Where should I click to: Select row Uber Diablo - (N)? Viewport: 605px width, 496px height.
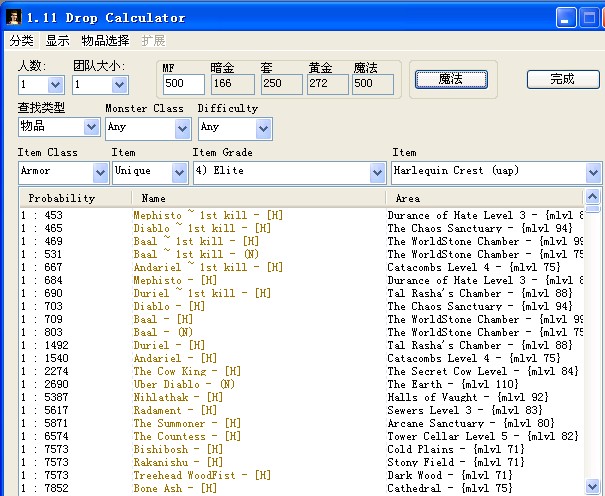(x=301, y=384)
